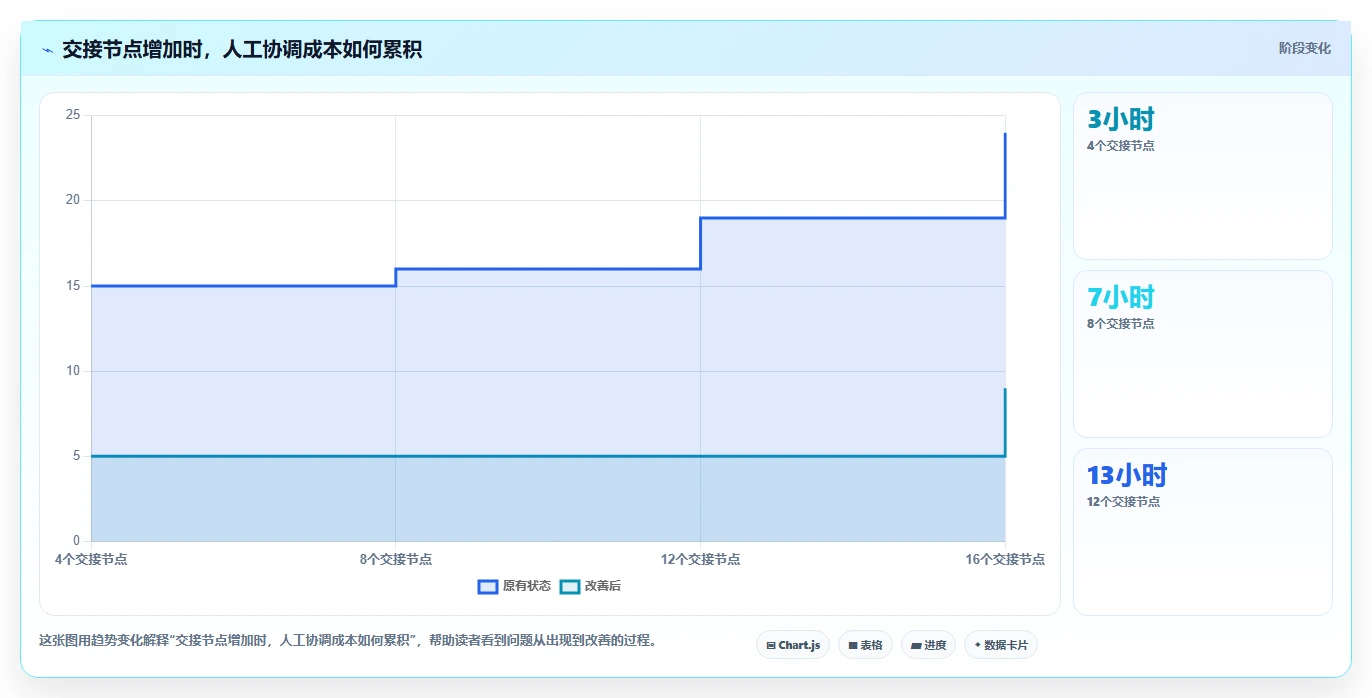This screenshot has width=1372, height=698.
Task: Click the 8个交接节点 x-axis label
Action: pos(396,559)
